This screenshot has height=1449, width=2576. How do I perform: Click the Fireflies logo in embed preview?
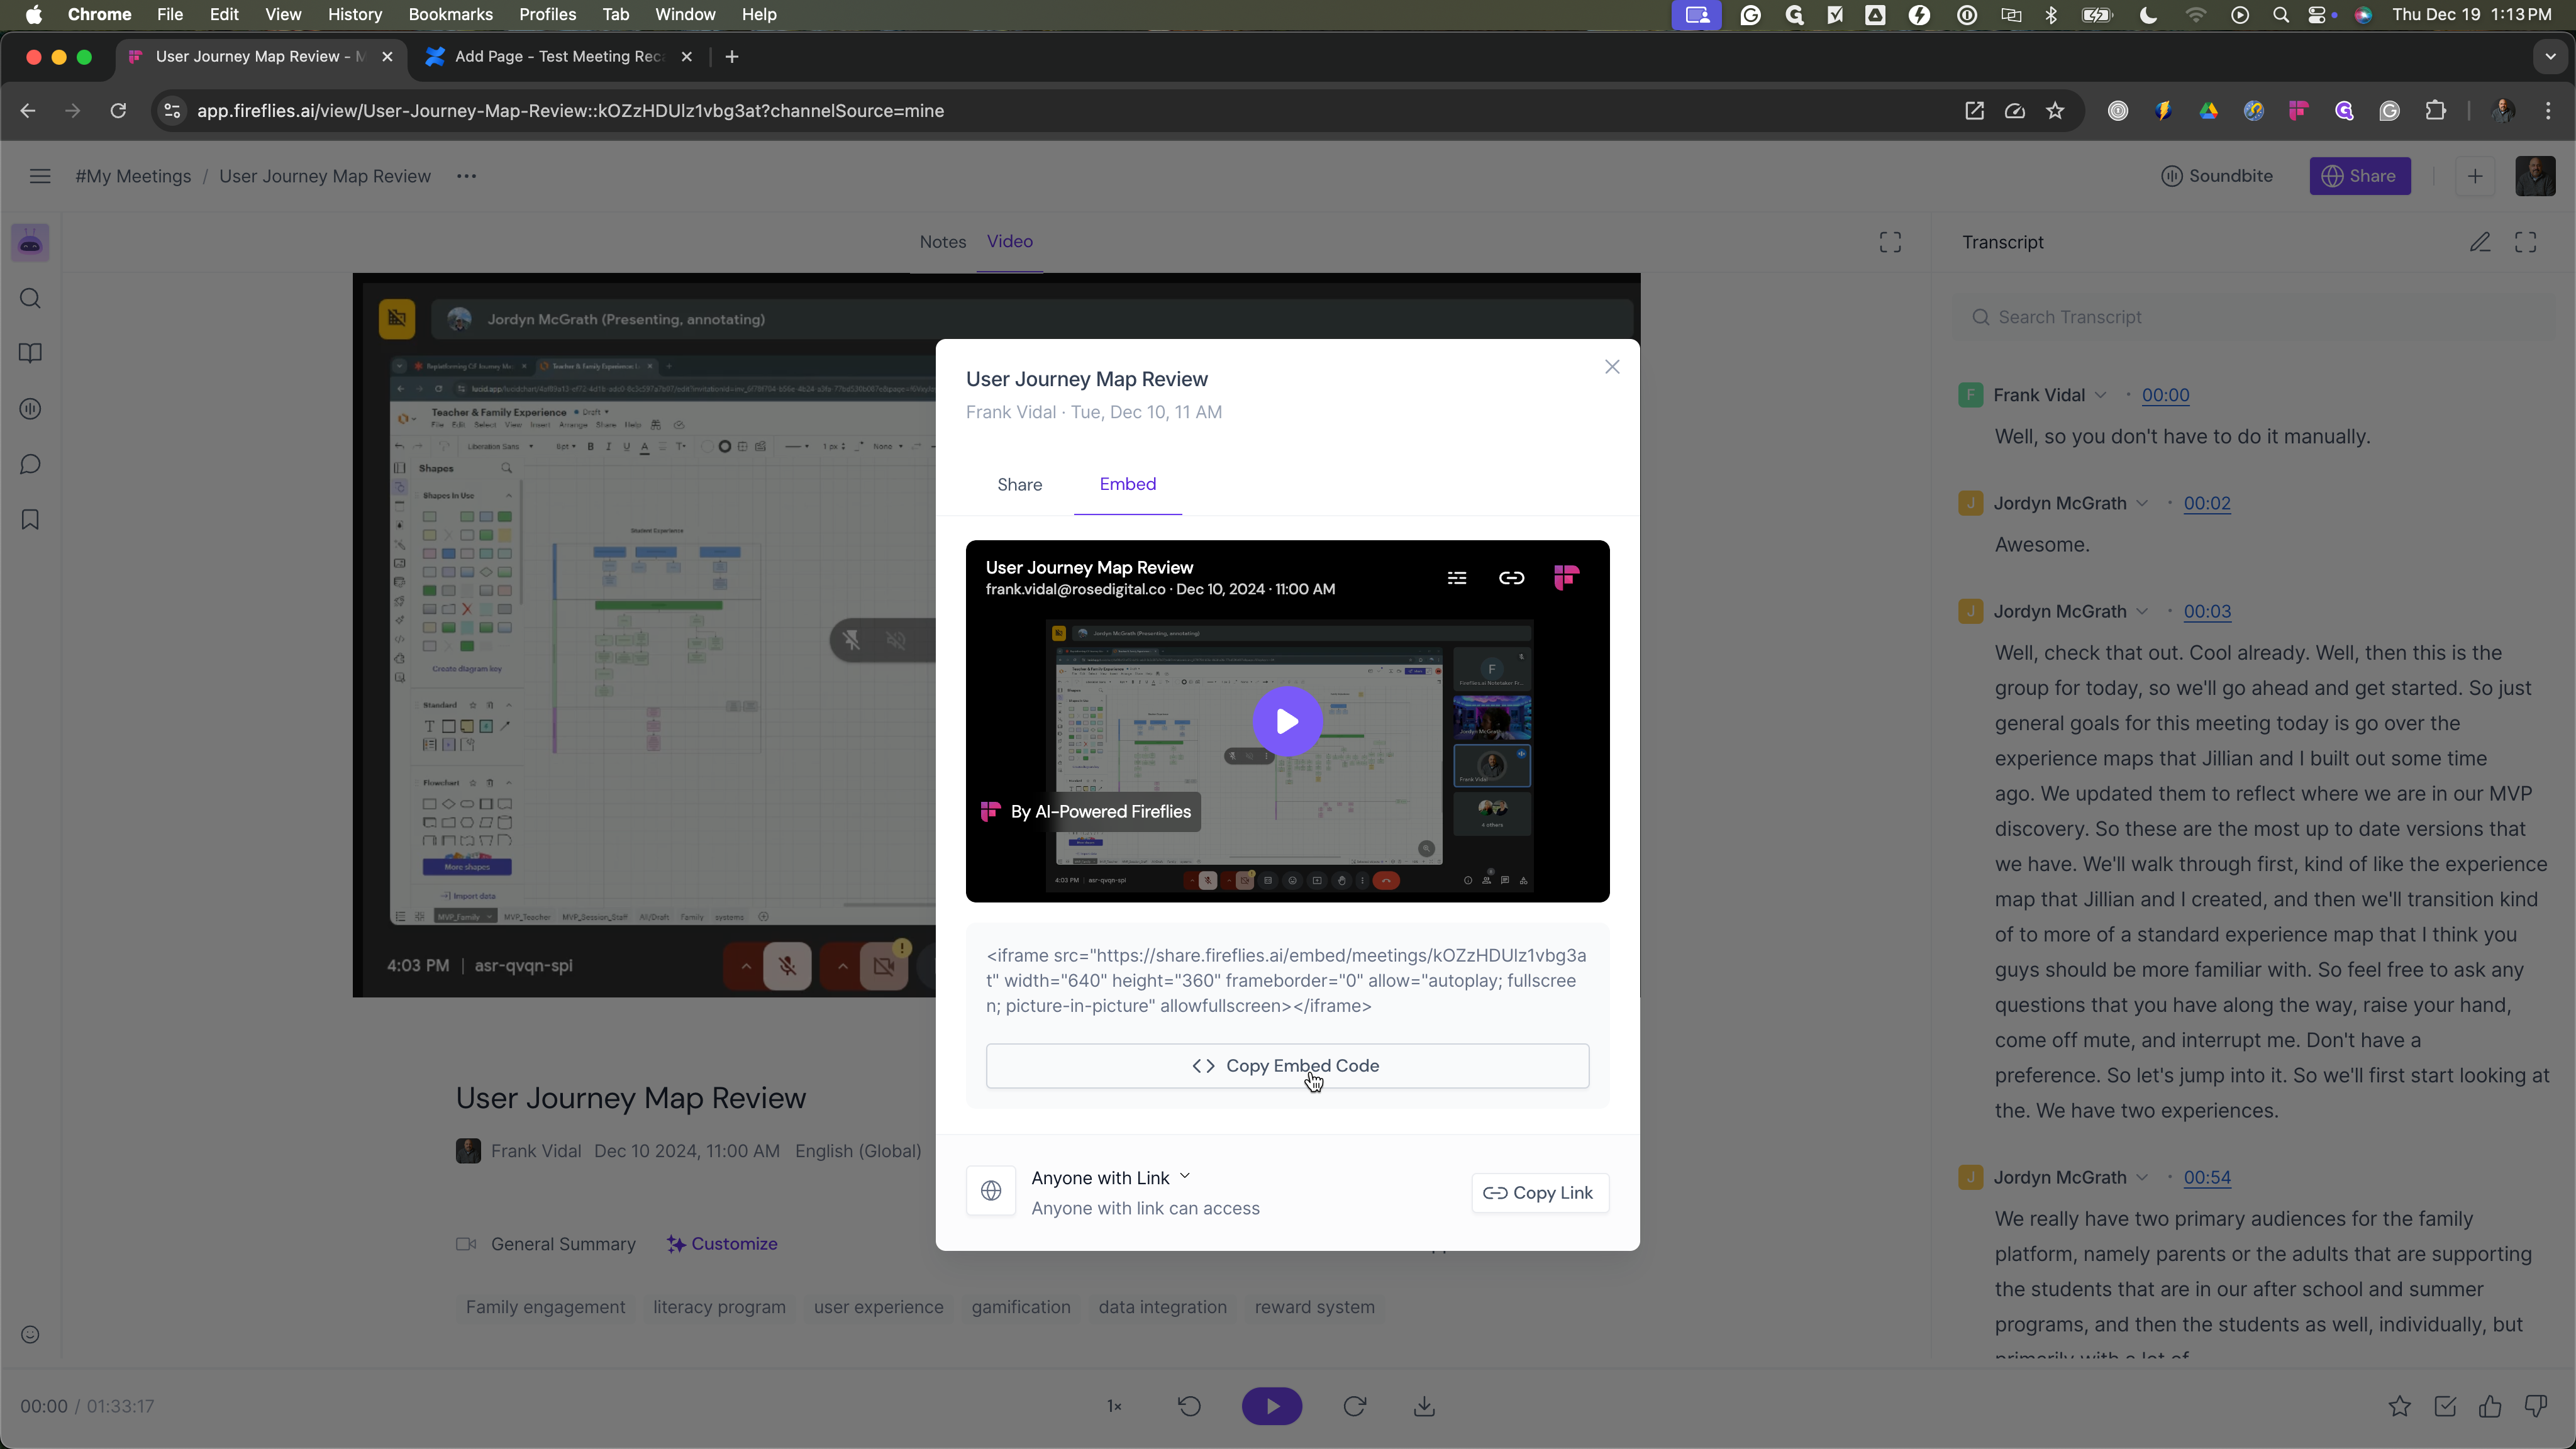tap(1566, 578)
